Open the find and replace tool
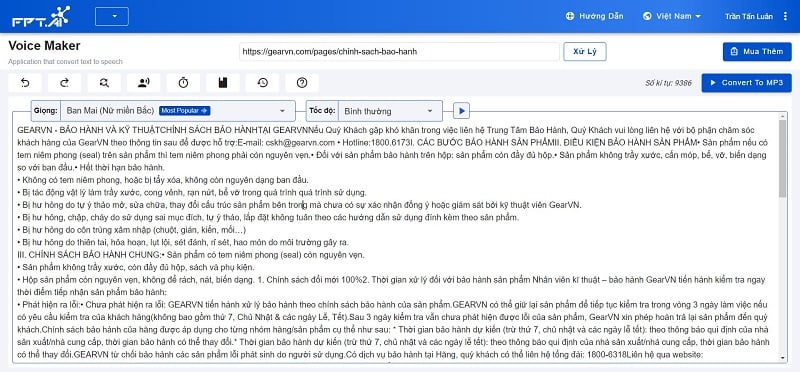Viewport: 800px width, 372px height. (104, 83)
